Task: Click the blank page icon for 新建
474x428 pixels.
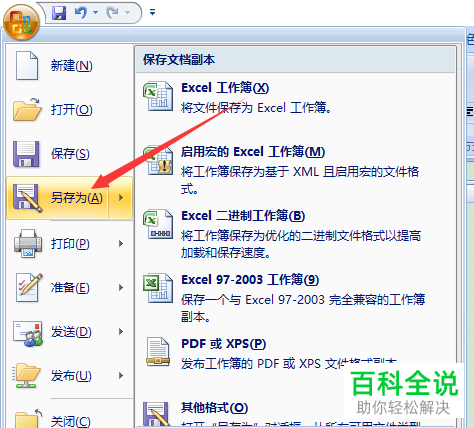Action: [27, 65]
